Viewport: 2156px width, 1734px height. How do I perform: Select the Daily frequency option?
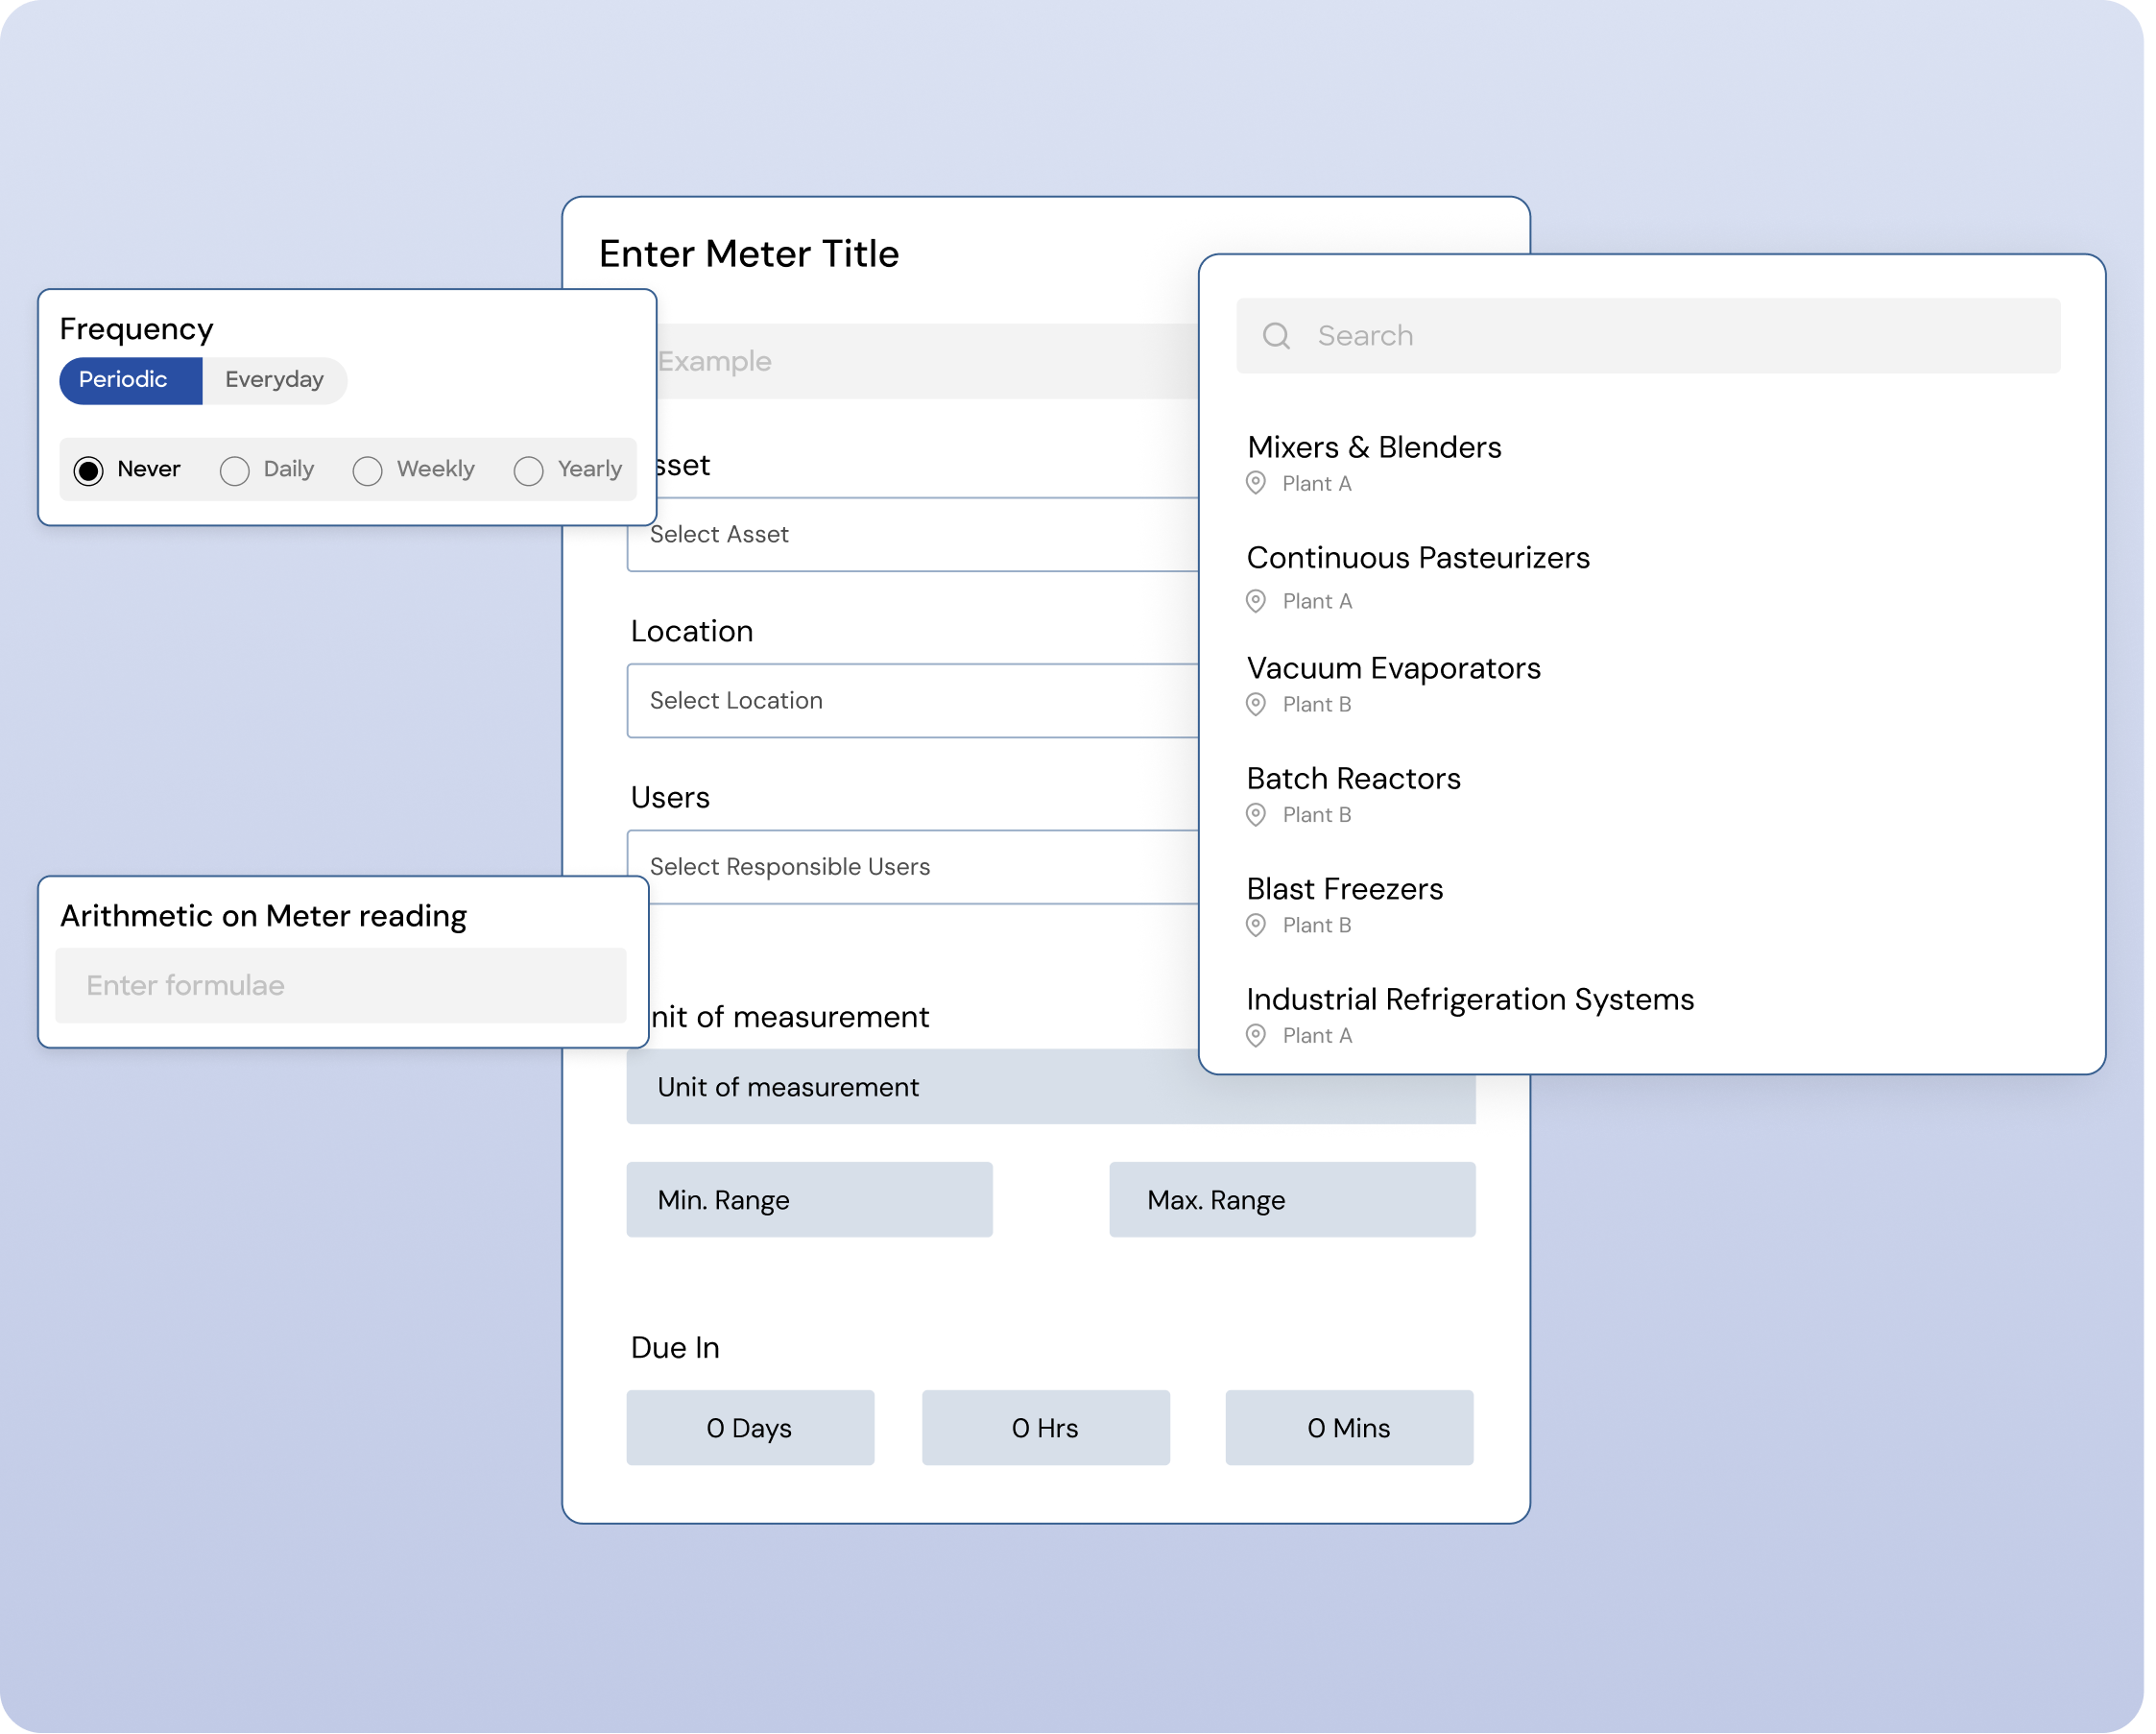pyautogui.click(x=235, y=470)
